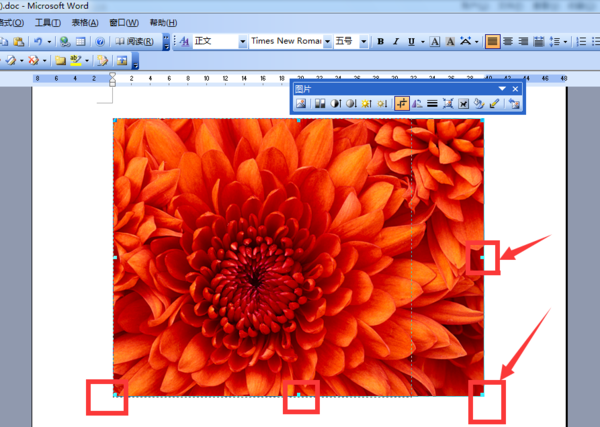Undo the last action
Viewport: 600px width, 427px height.
pos(38,41)
